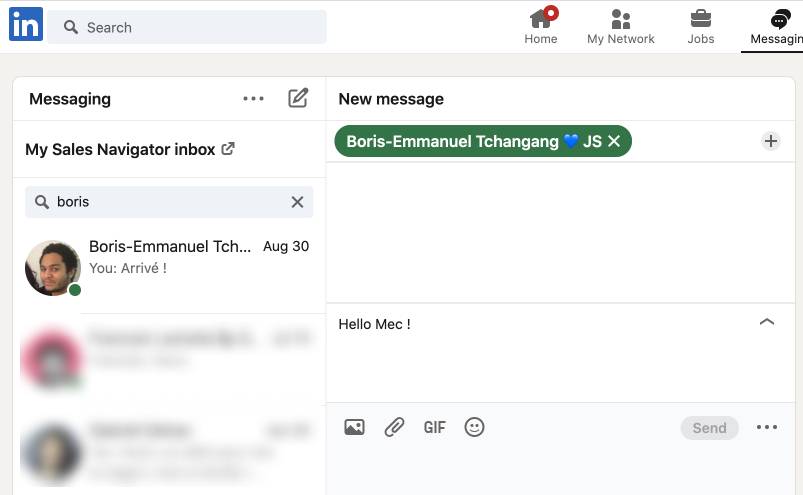
Task: Attach a file with paperclip icon
Action: click(x=394, y=427)
